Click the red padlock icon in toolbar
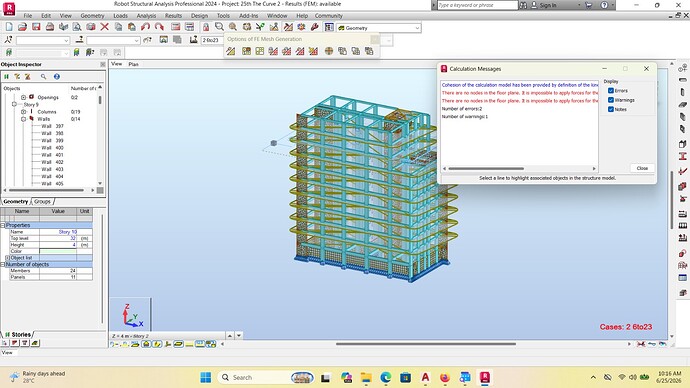 point(206,27)
